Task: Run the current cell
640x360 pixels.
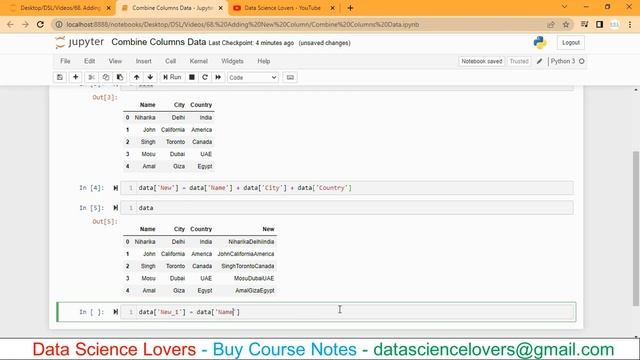Action: click(x=172, y=77)
